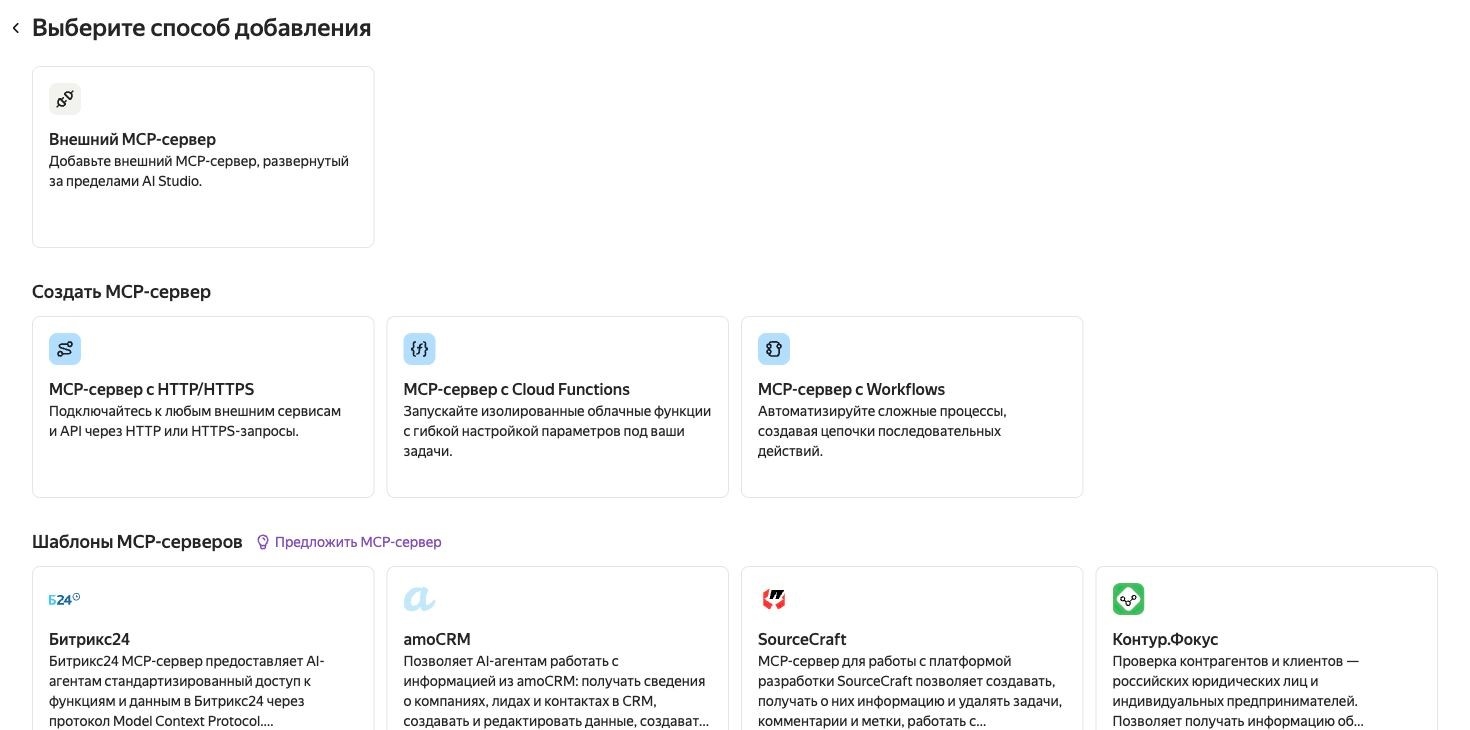Click the external MCP server plug icon

(x=65, y=99)
